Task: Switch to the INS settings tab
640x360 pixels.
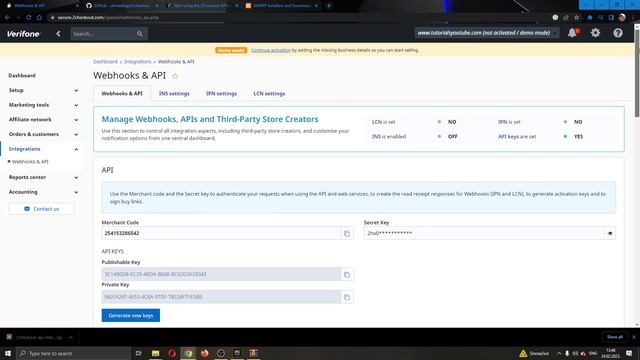Action: (174, 93)
